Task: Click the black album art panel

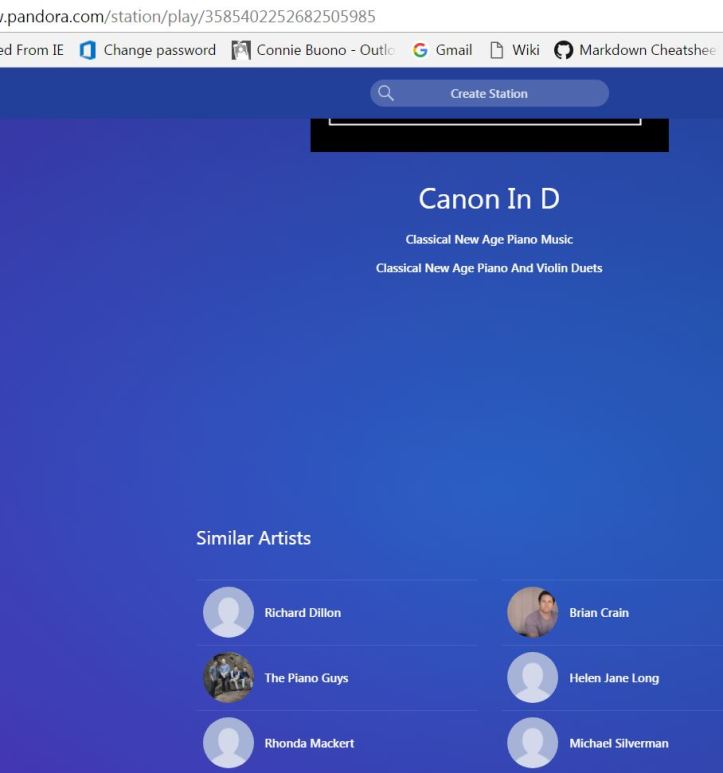Action: (x=489, y=138)
